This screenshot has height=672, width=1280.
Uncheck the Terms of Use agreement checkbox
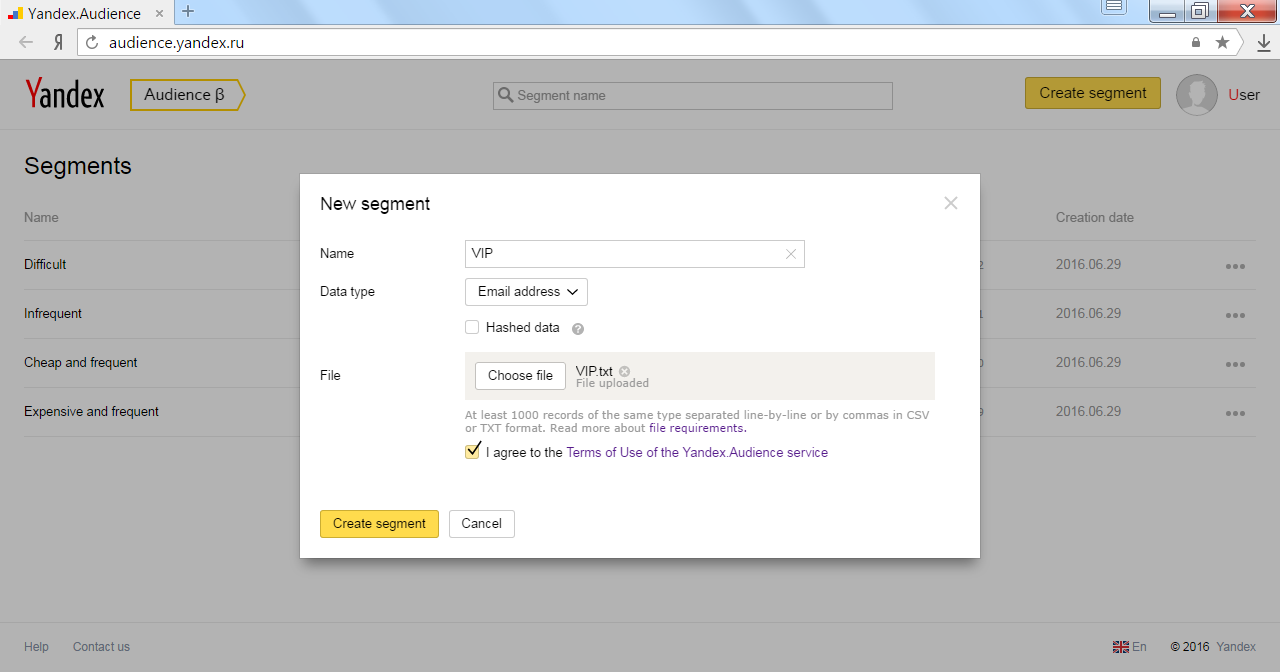pos(472,452)
